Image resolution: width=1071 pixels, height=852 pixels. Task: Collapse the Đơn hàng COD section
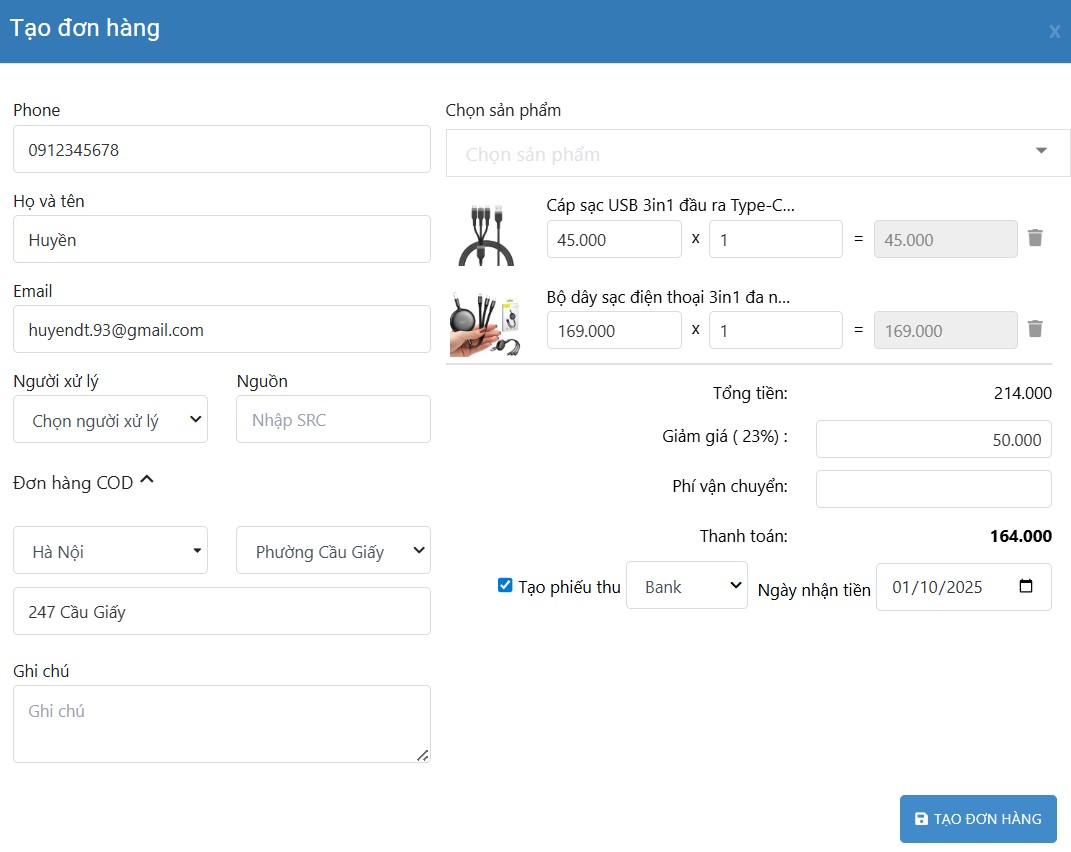(x=146, y=481)
